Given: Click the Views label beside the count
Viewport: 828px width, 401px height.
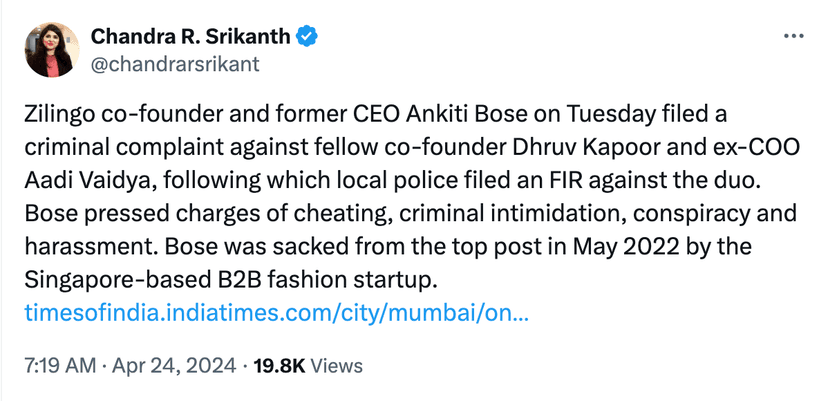Looking at the screenshot, I should tap(337, 366).
